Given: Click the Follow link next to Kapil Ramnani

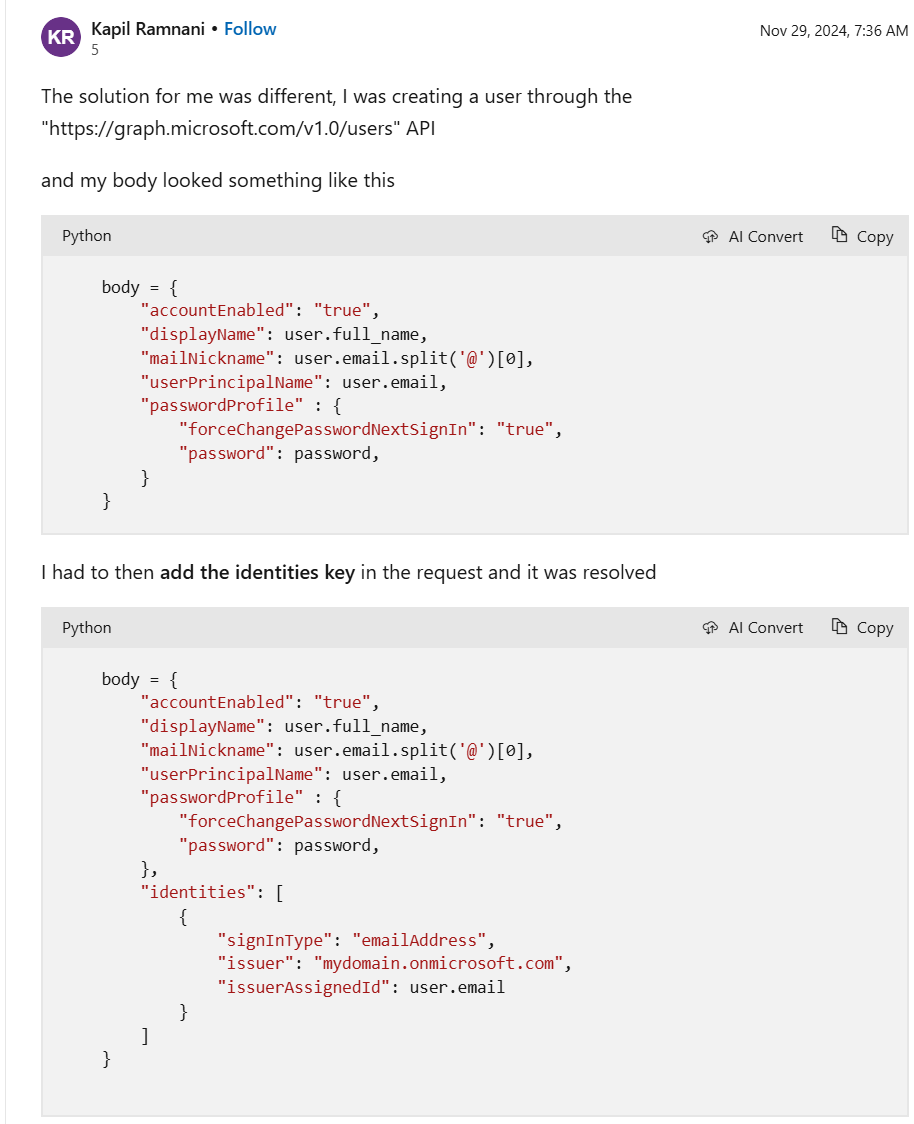Looking at the screenshot, I should tap(250, 29).
